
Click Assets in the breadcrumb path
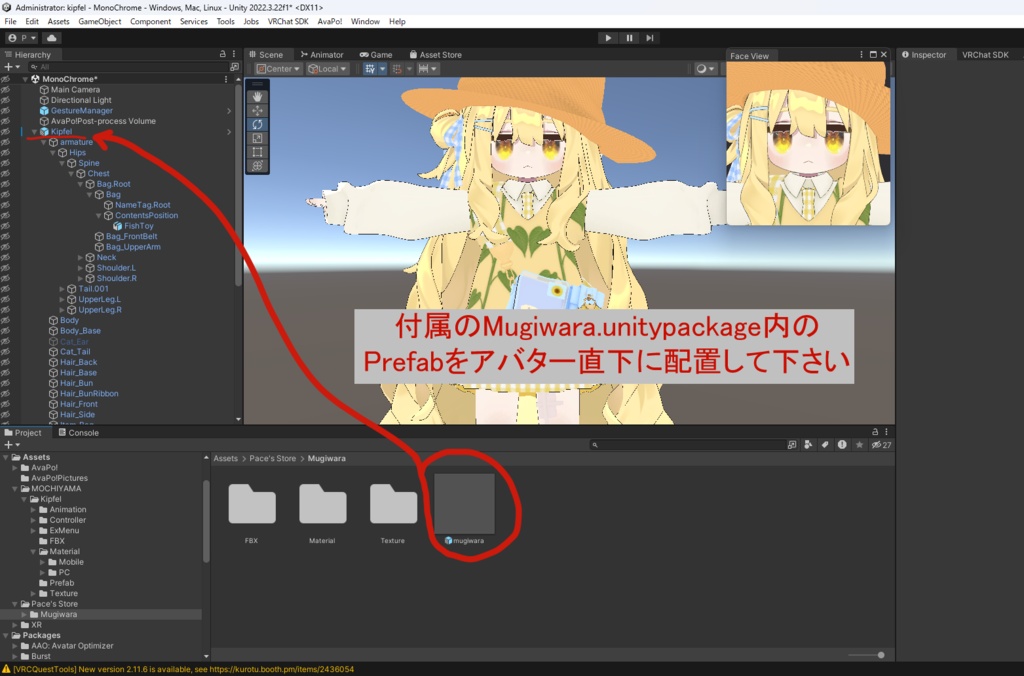[x=225, y=459]
